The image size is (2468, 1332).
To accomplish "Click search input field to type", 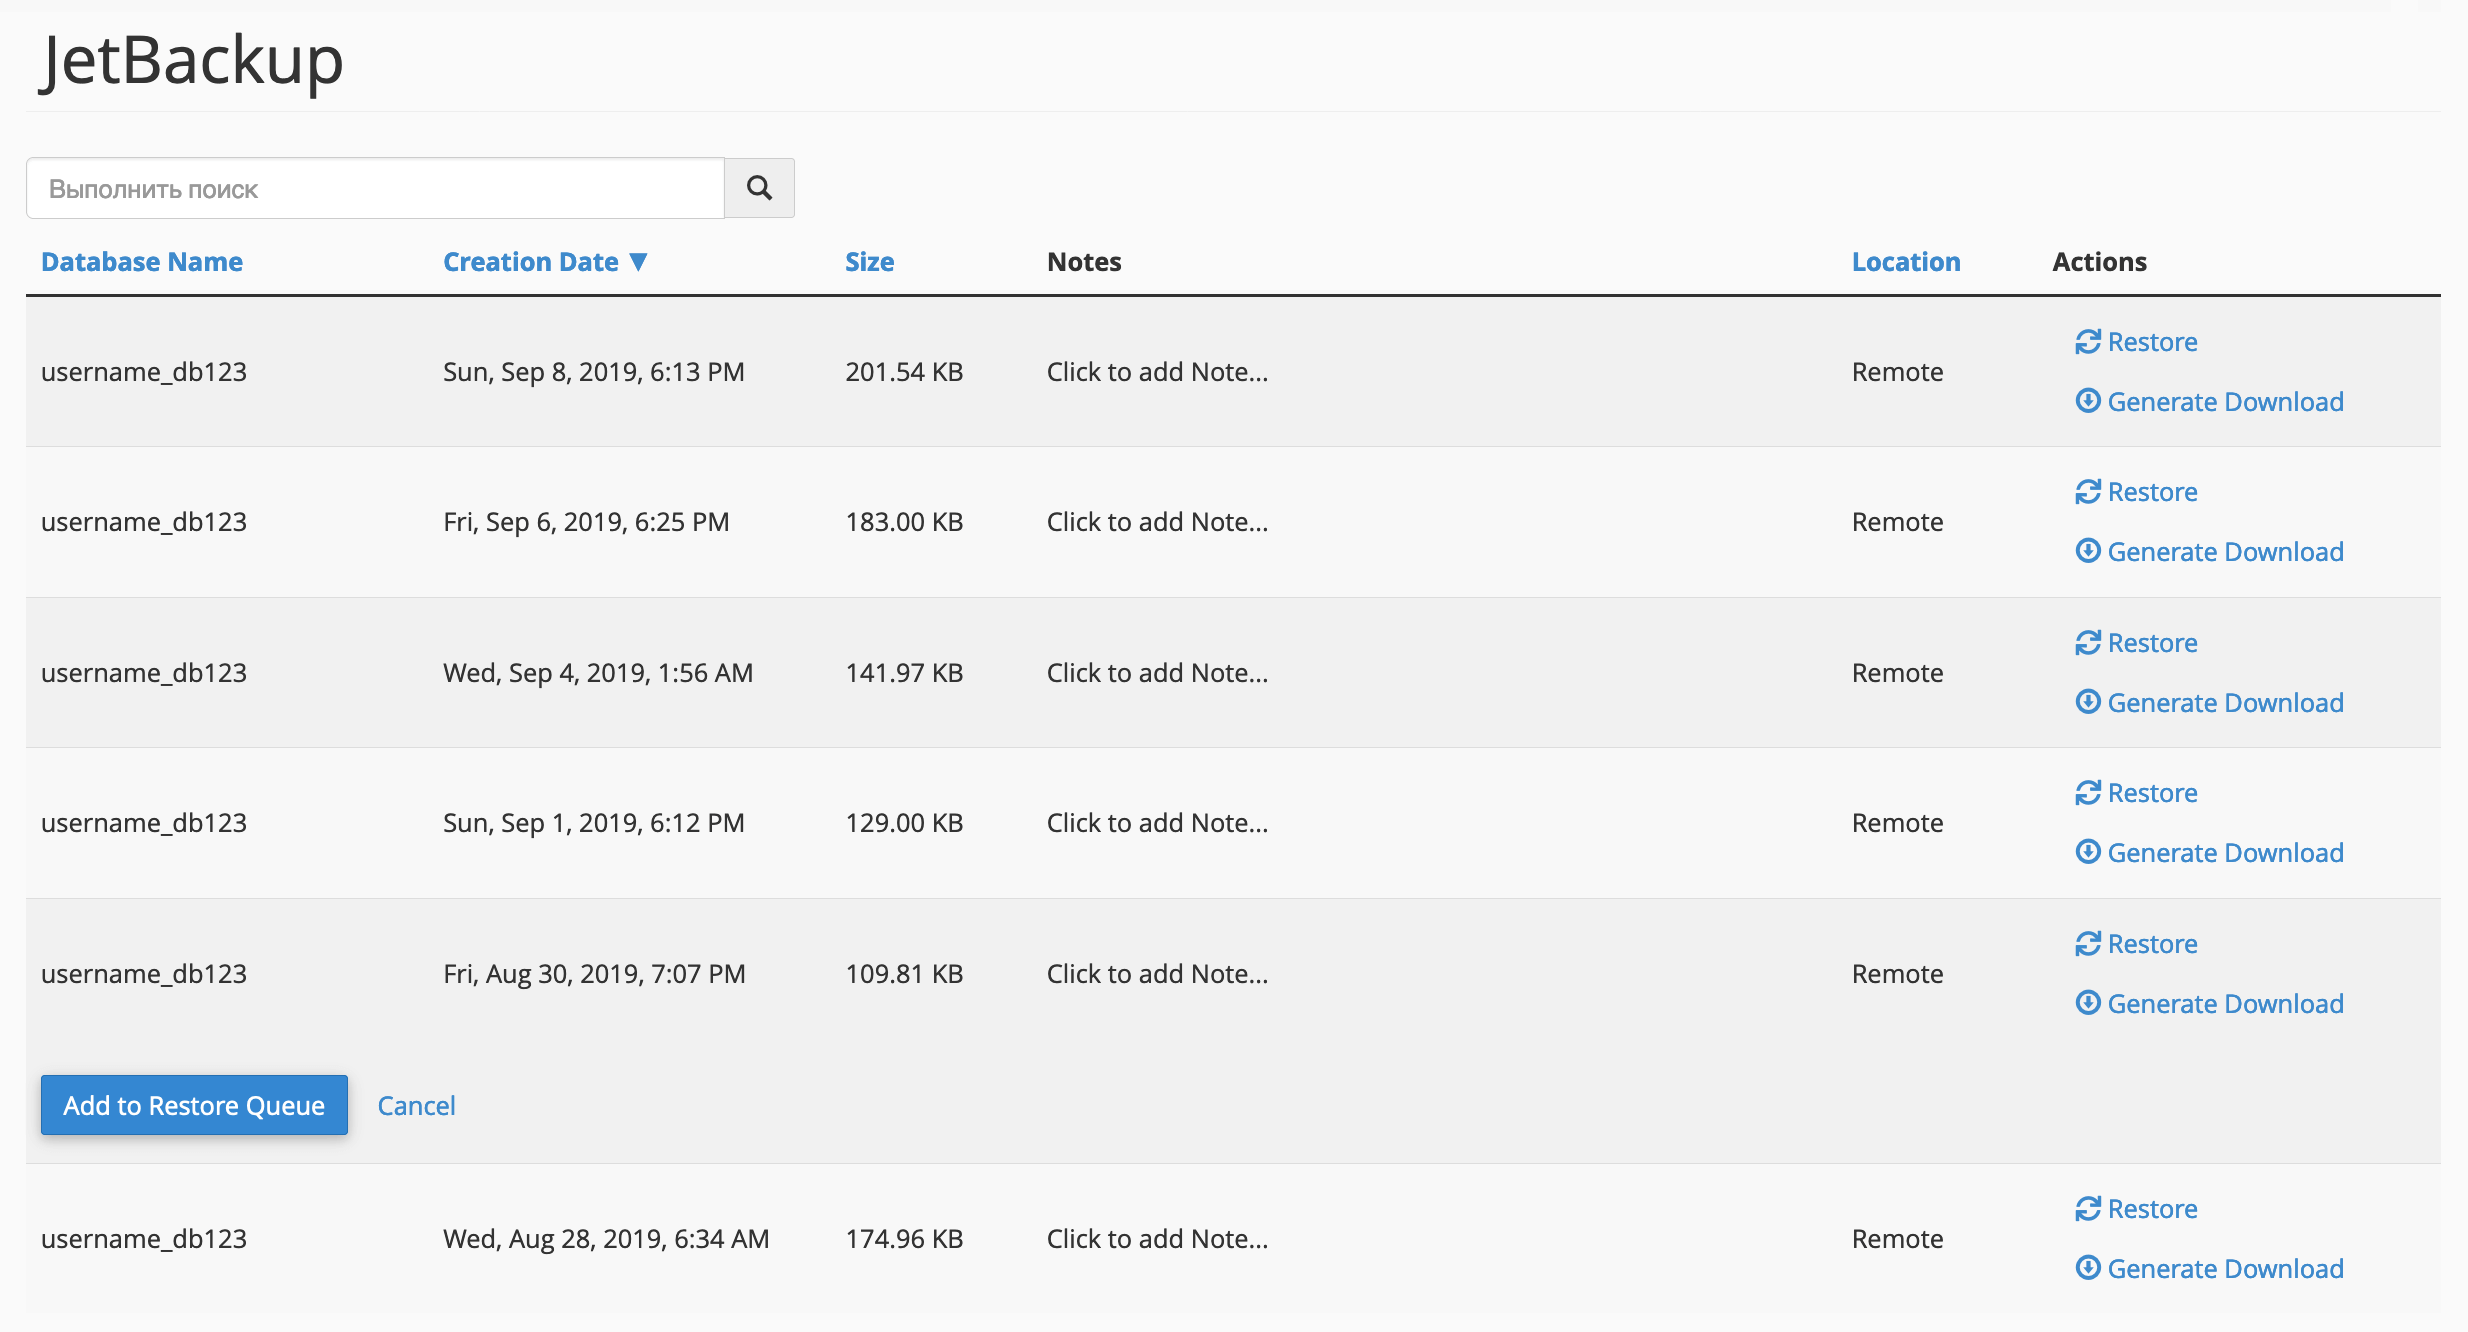I will (376, 187).
